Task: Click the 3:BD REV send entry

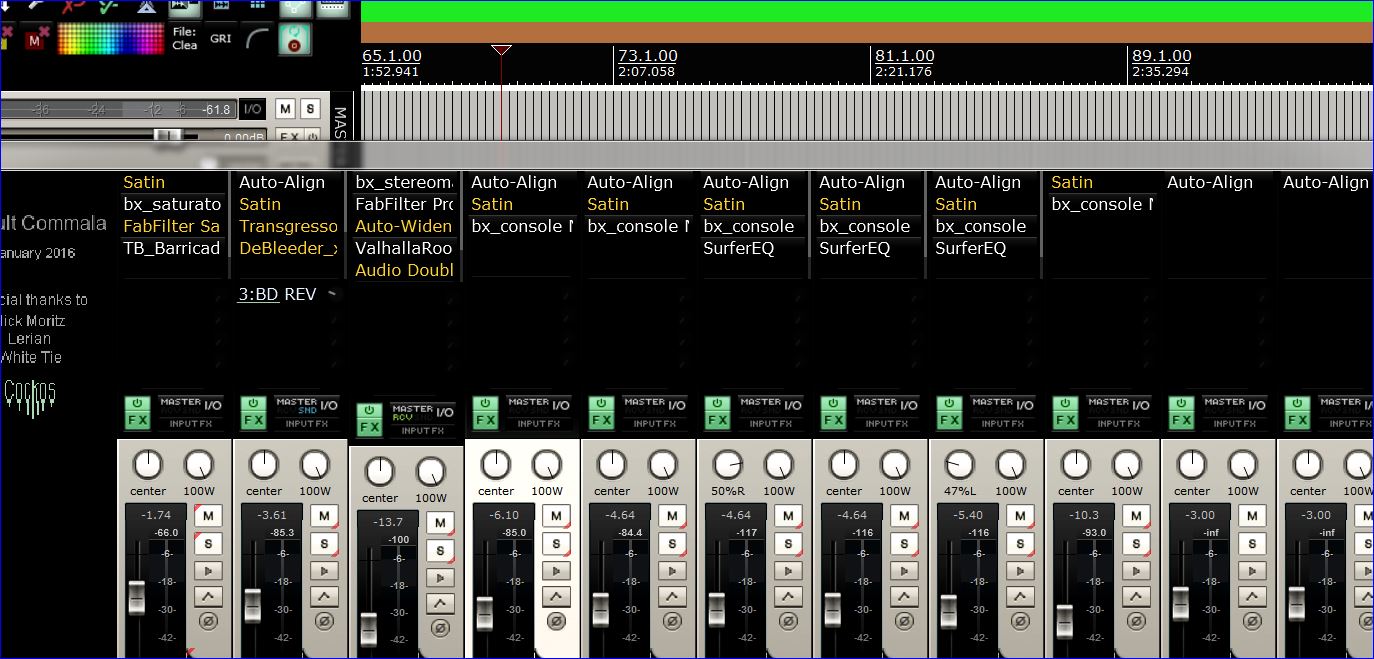Action: point(277,294)
